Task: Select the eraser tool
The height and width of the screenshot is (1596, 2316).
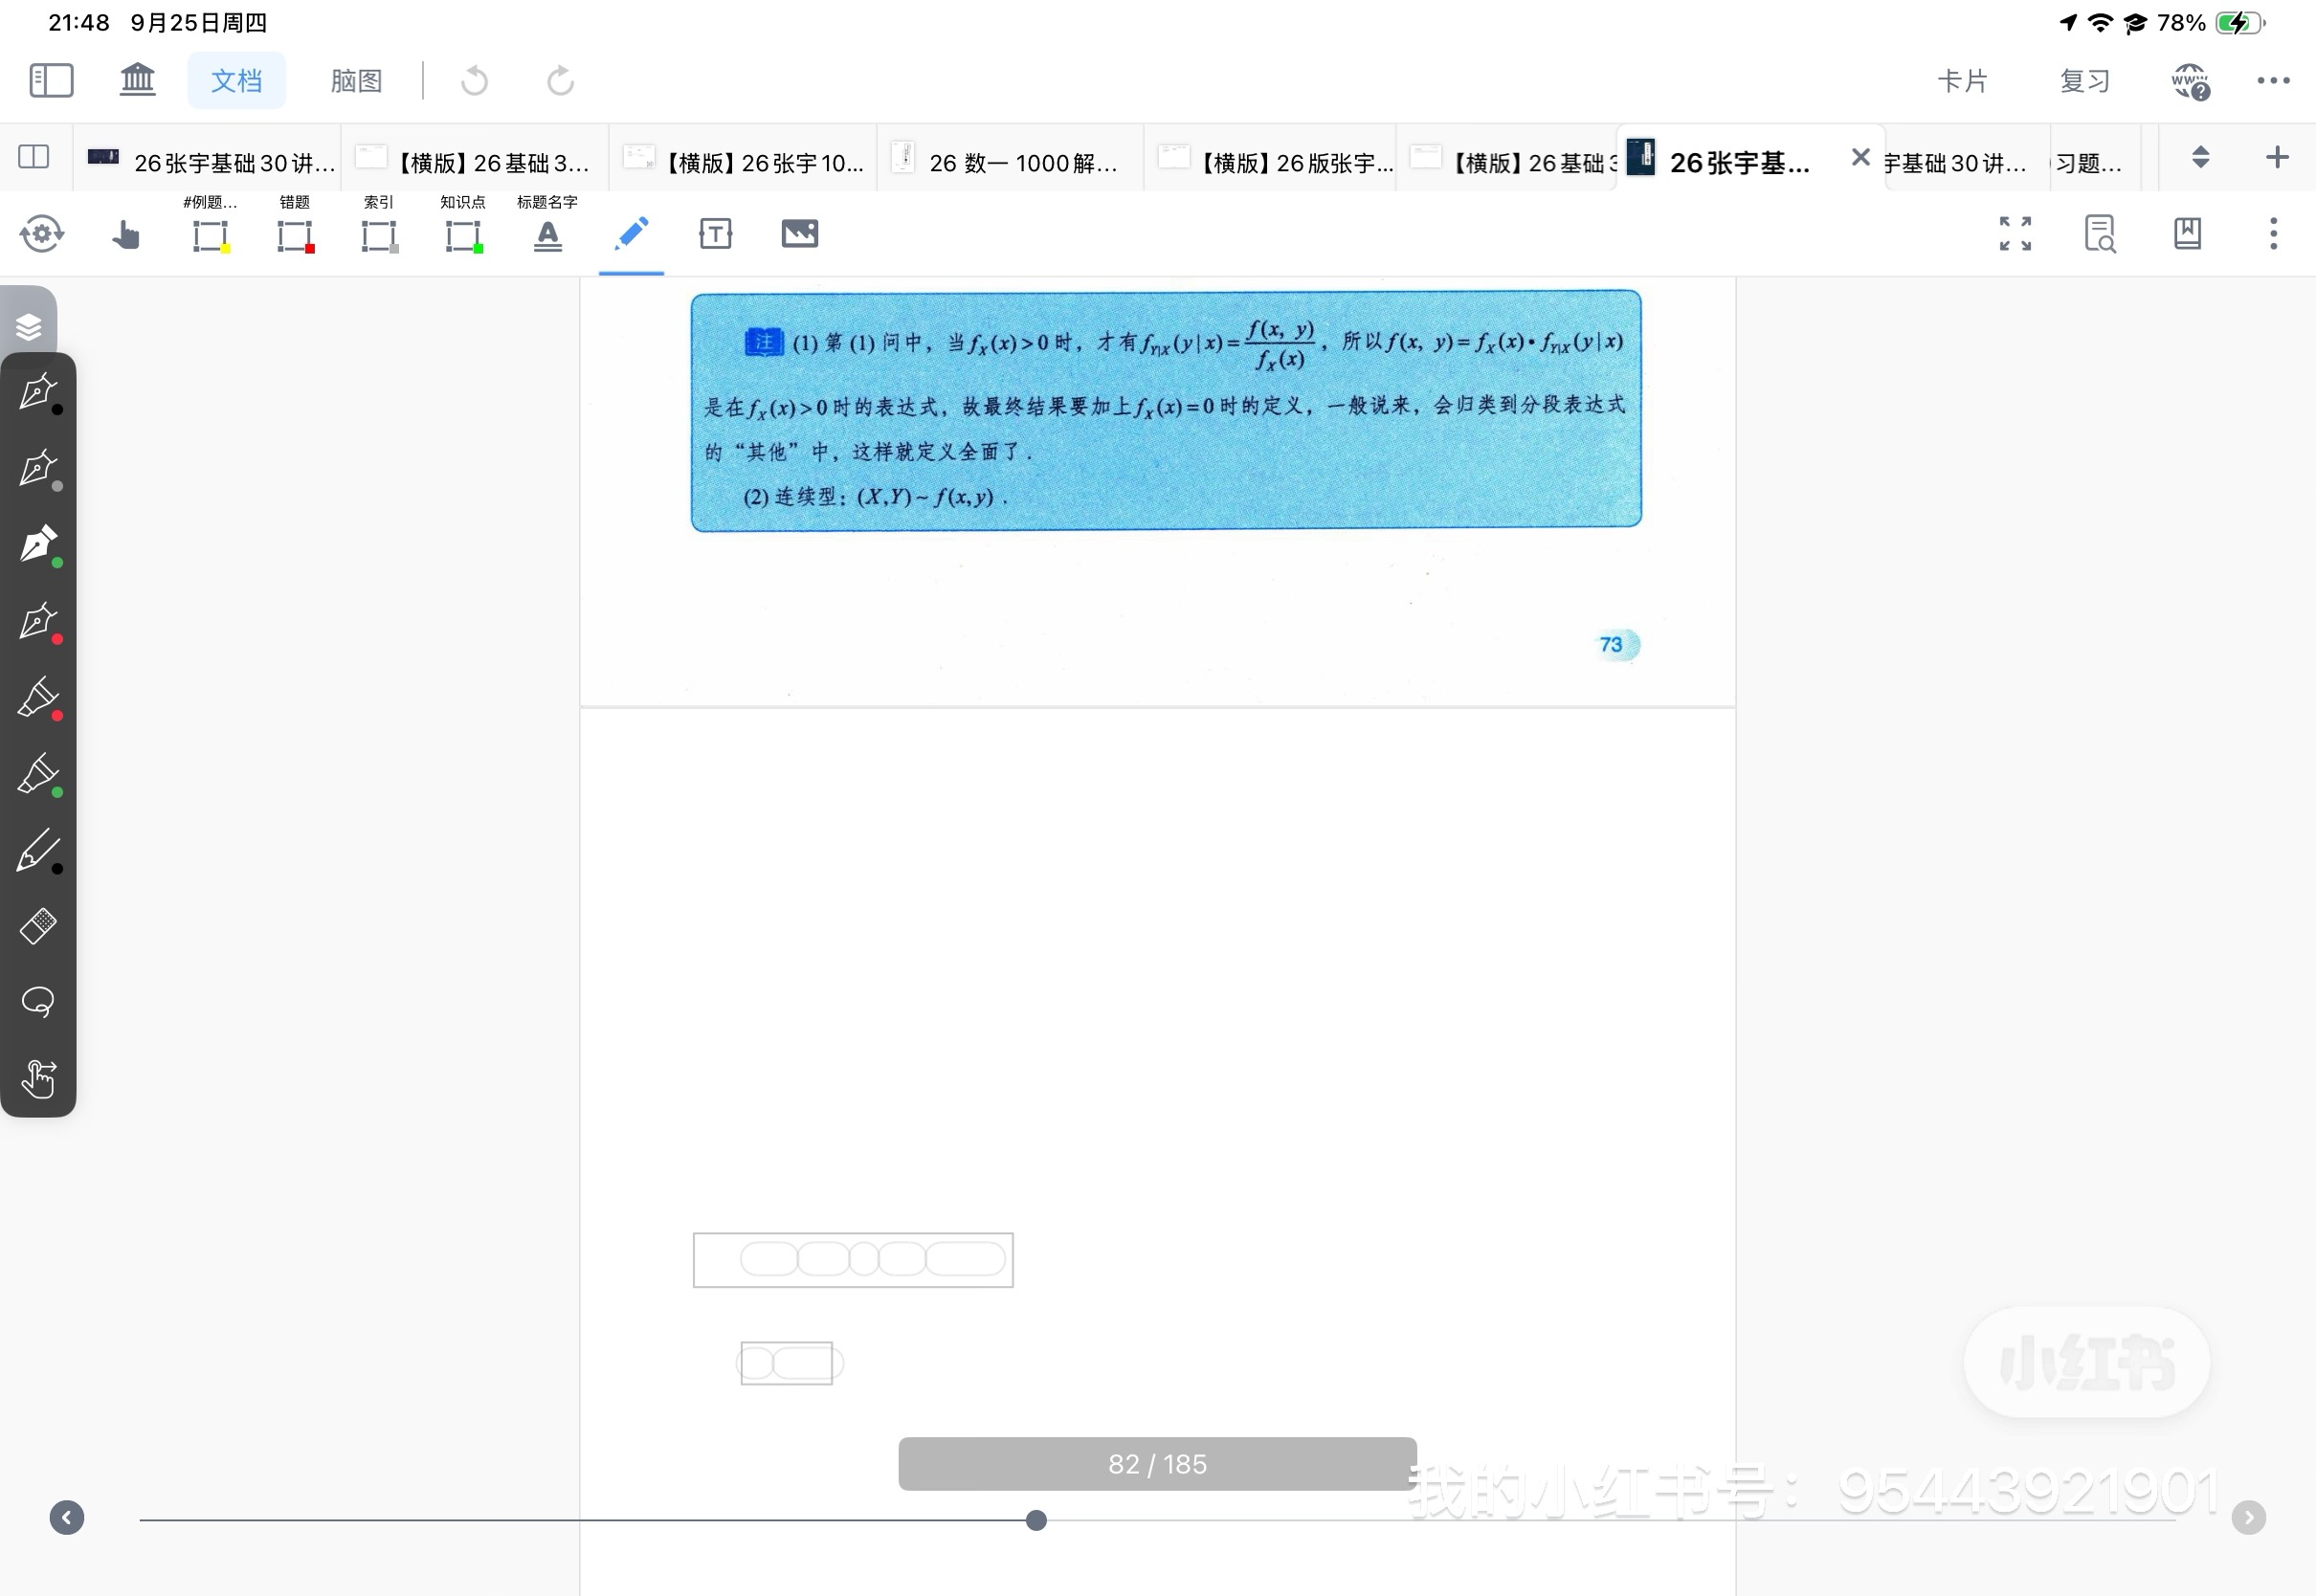Action: (39, 926)
